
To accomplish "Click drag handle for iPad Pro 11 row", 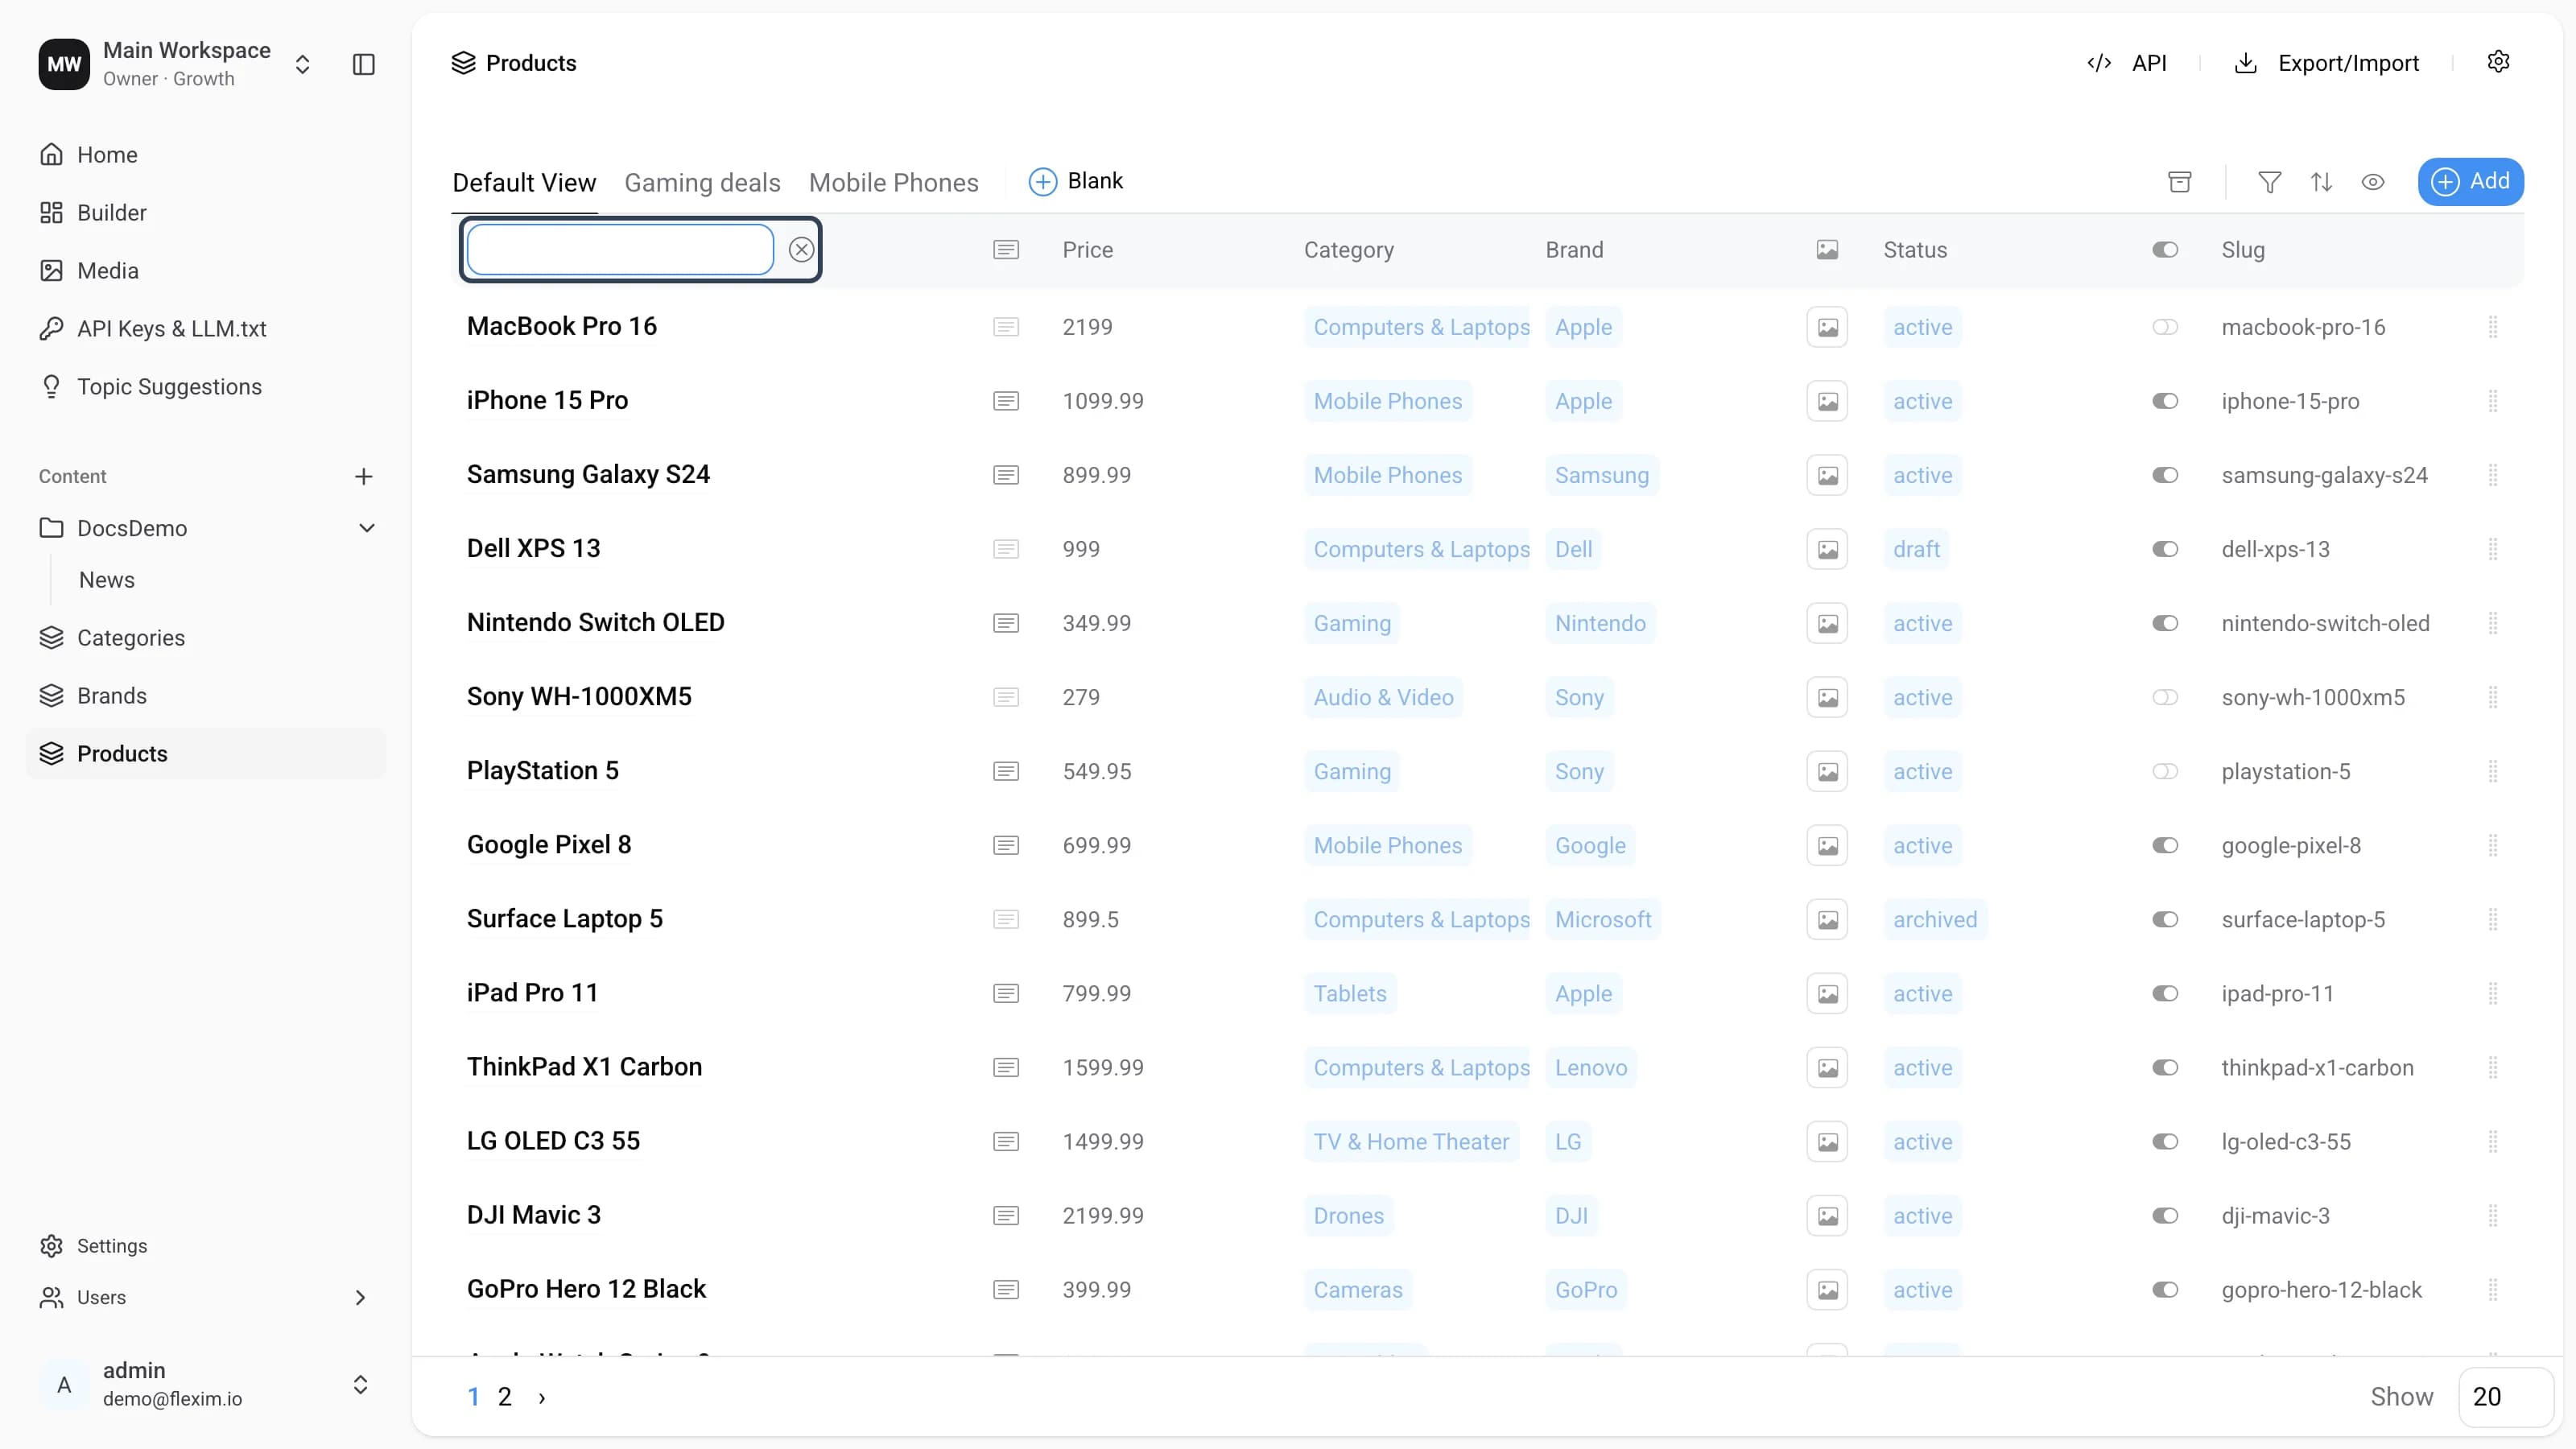I will [x=2493, y=993].
